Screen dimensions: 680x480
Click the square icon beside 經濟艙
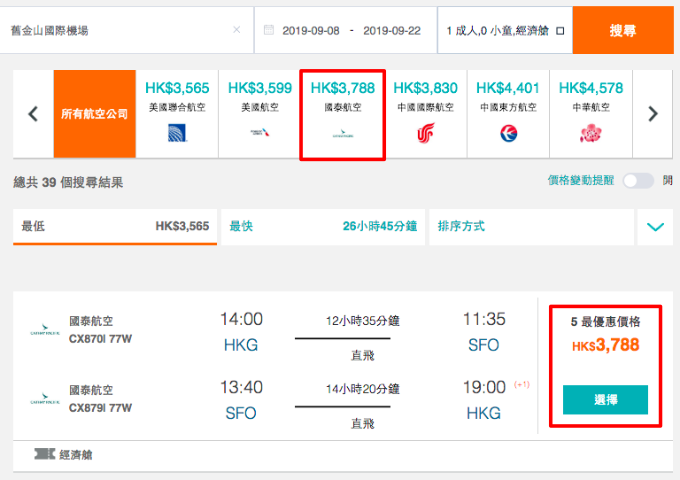560,31
